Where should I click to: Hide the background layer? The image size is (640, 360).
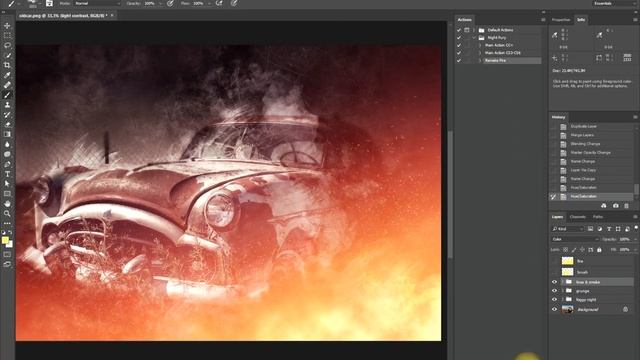tap(554, 309)
